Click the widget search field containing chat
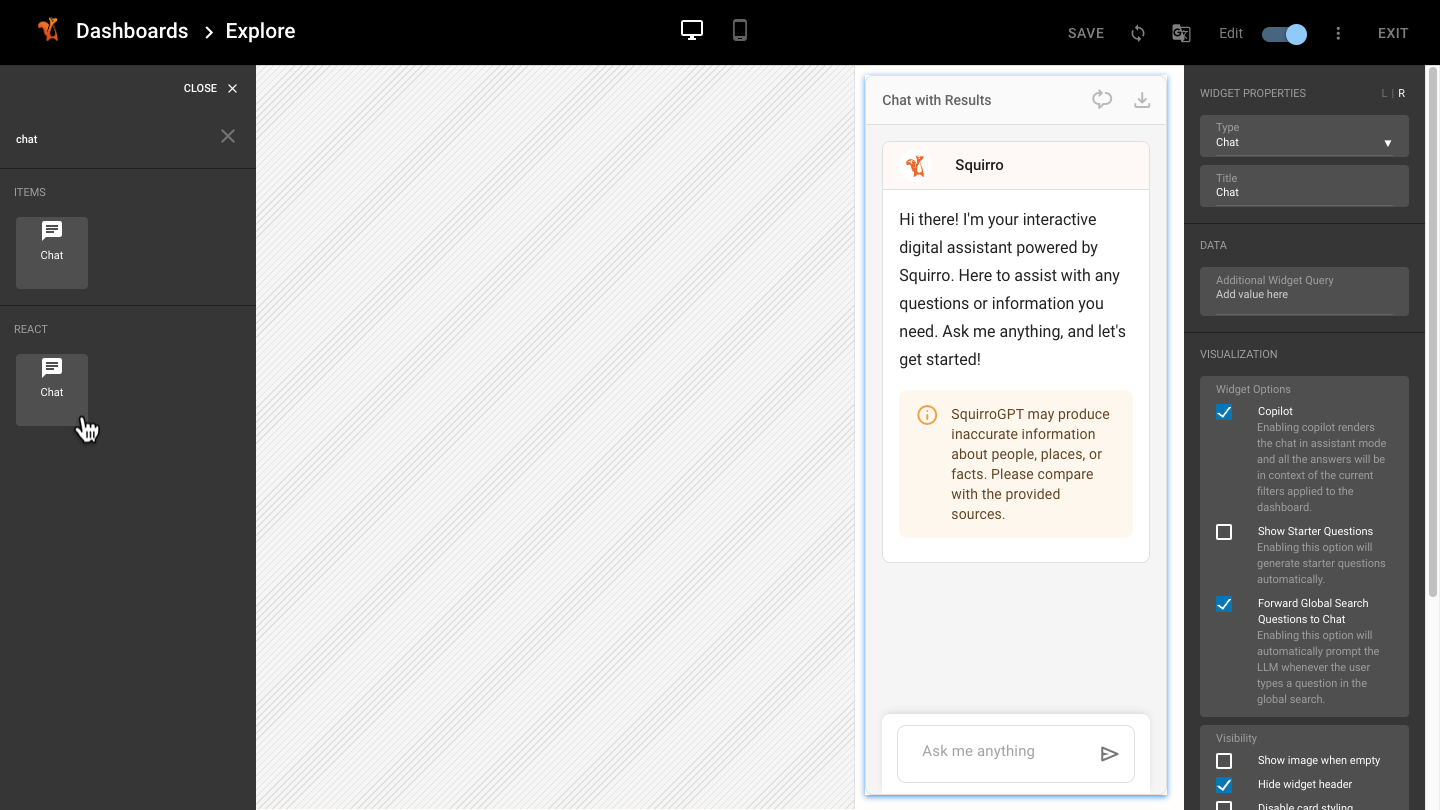 (112, 139)
